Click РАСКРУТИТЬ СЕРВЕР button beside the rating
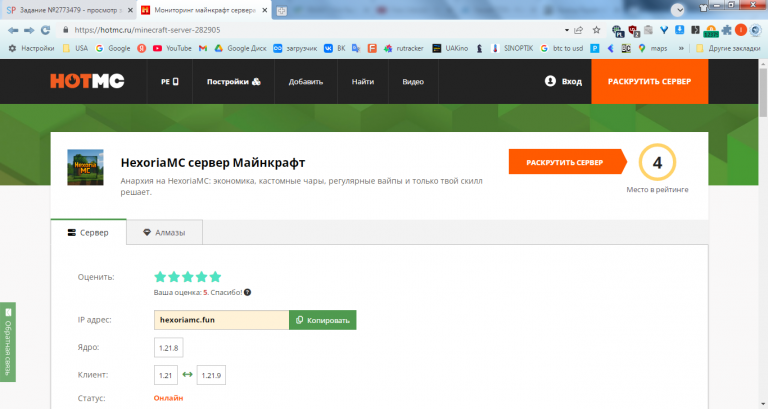Image resolution: width=768 pixels, height=409 pixels. pyautogui.click(x=568, y=162)
